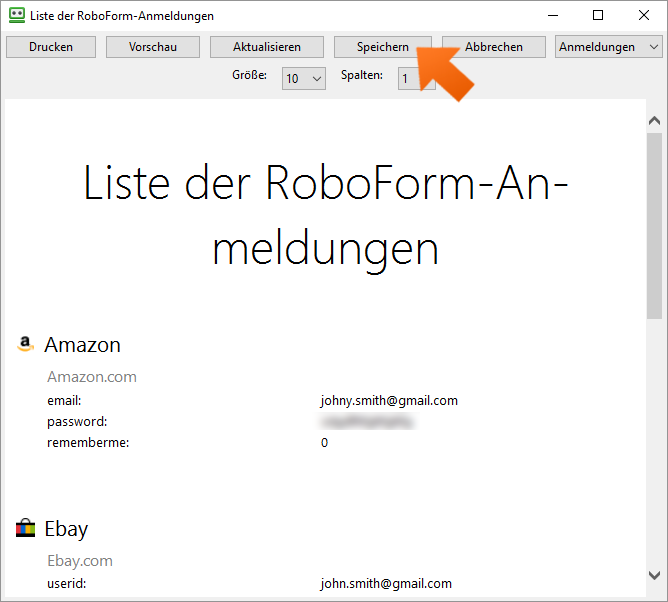Maximize the RoboForm window
The image size is (668, 602).
tap(598, 15)
